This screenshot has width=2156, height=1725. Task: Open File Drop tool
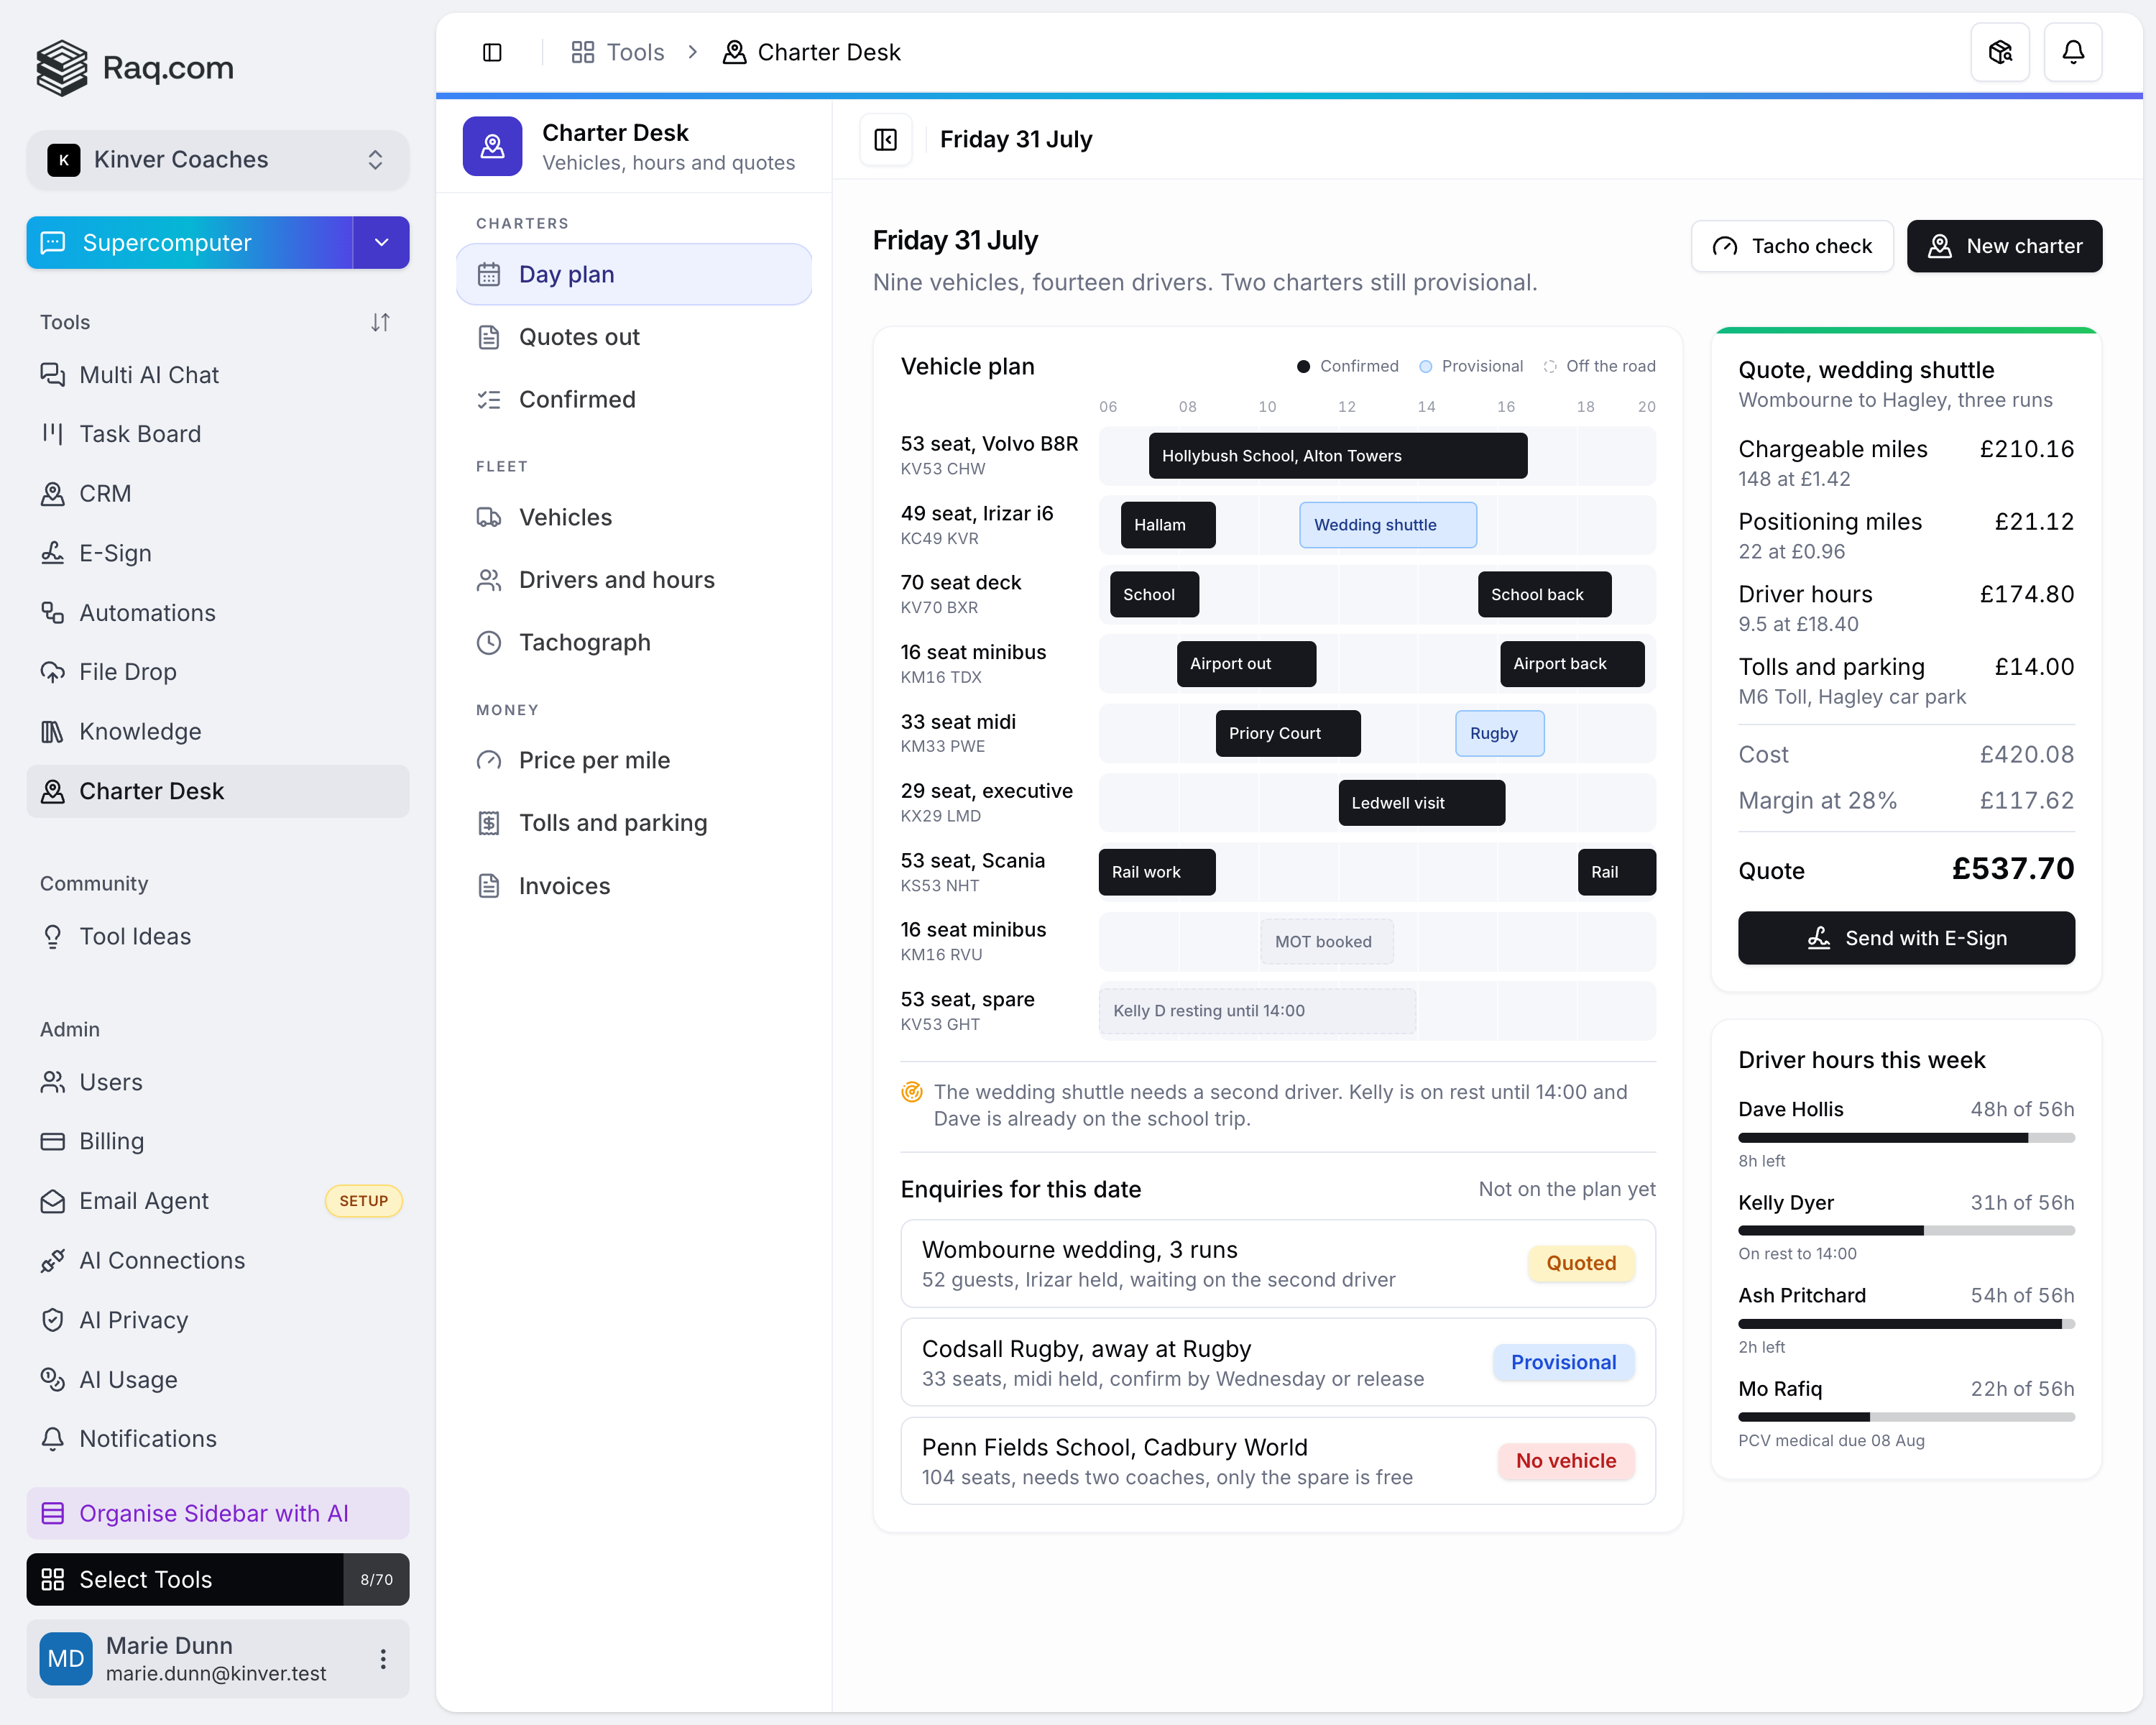tap(217, 672)
